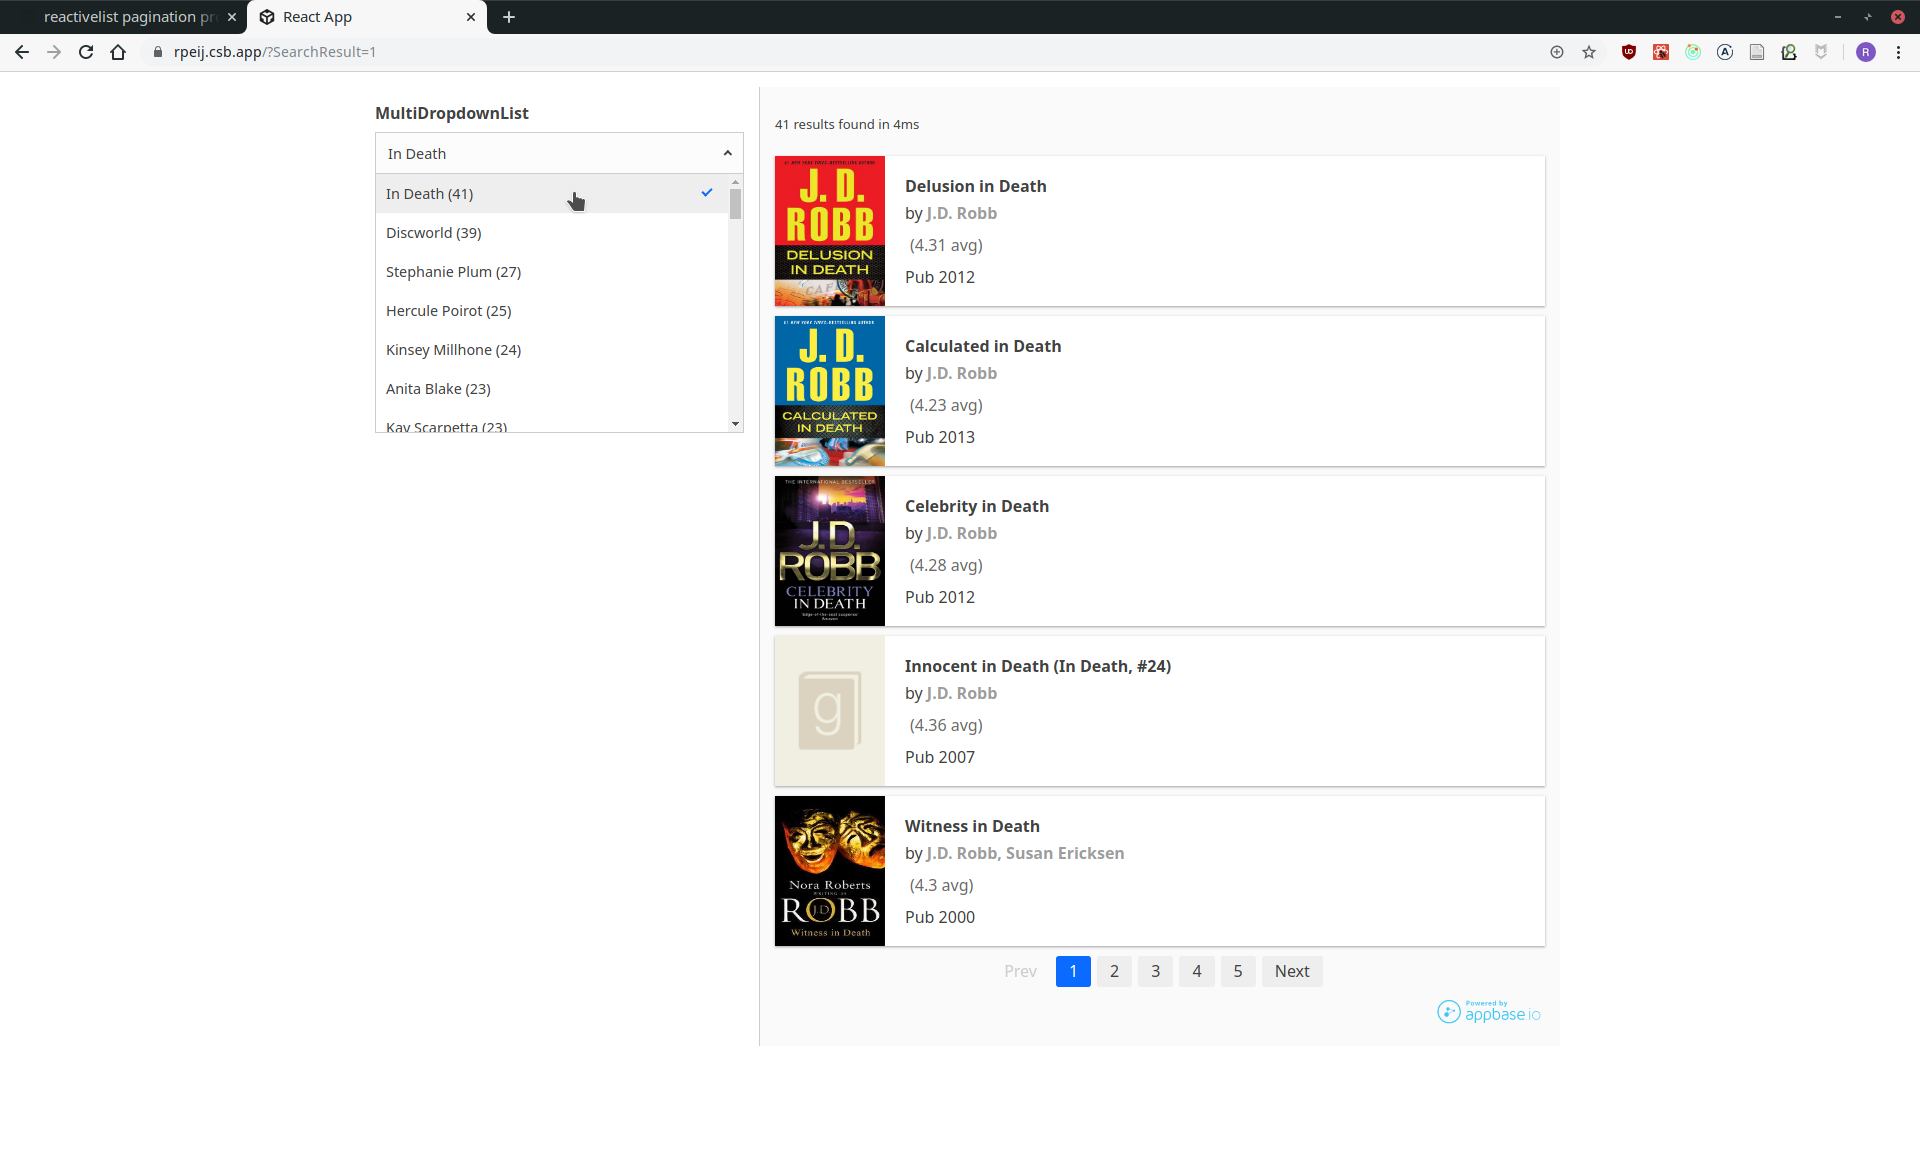Click the dropdown list scroll down arrow
Image resolution: width=1920 pixels, height=1172 pixels.
point(736,424)
